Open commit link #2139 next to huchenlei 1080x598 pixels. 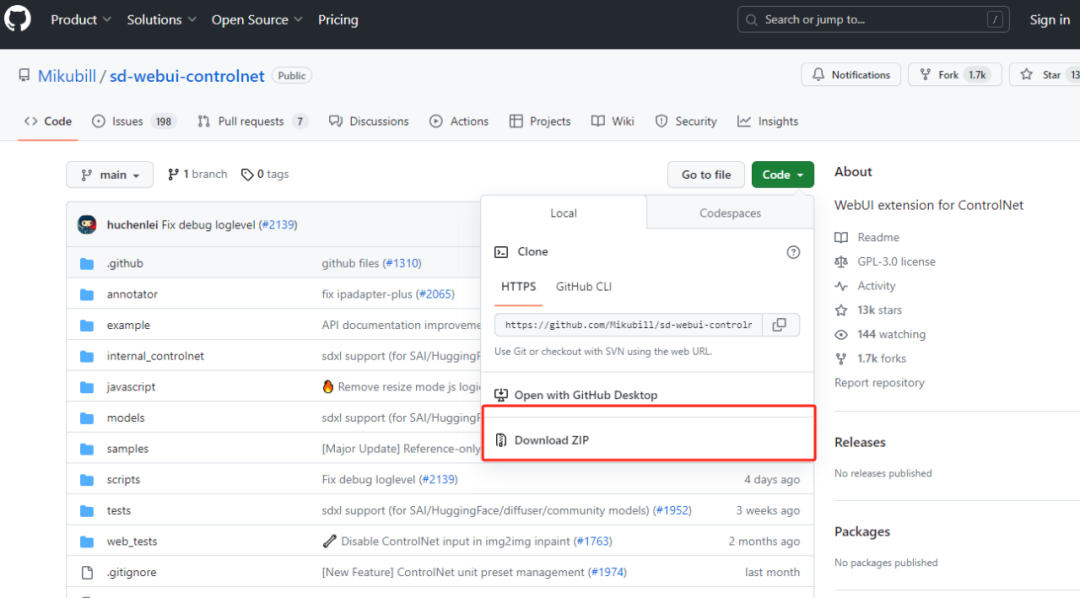point(278,225)
